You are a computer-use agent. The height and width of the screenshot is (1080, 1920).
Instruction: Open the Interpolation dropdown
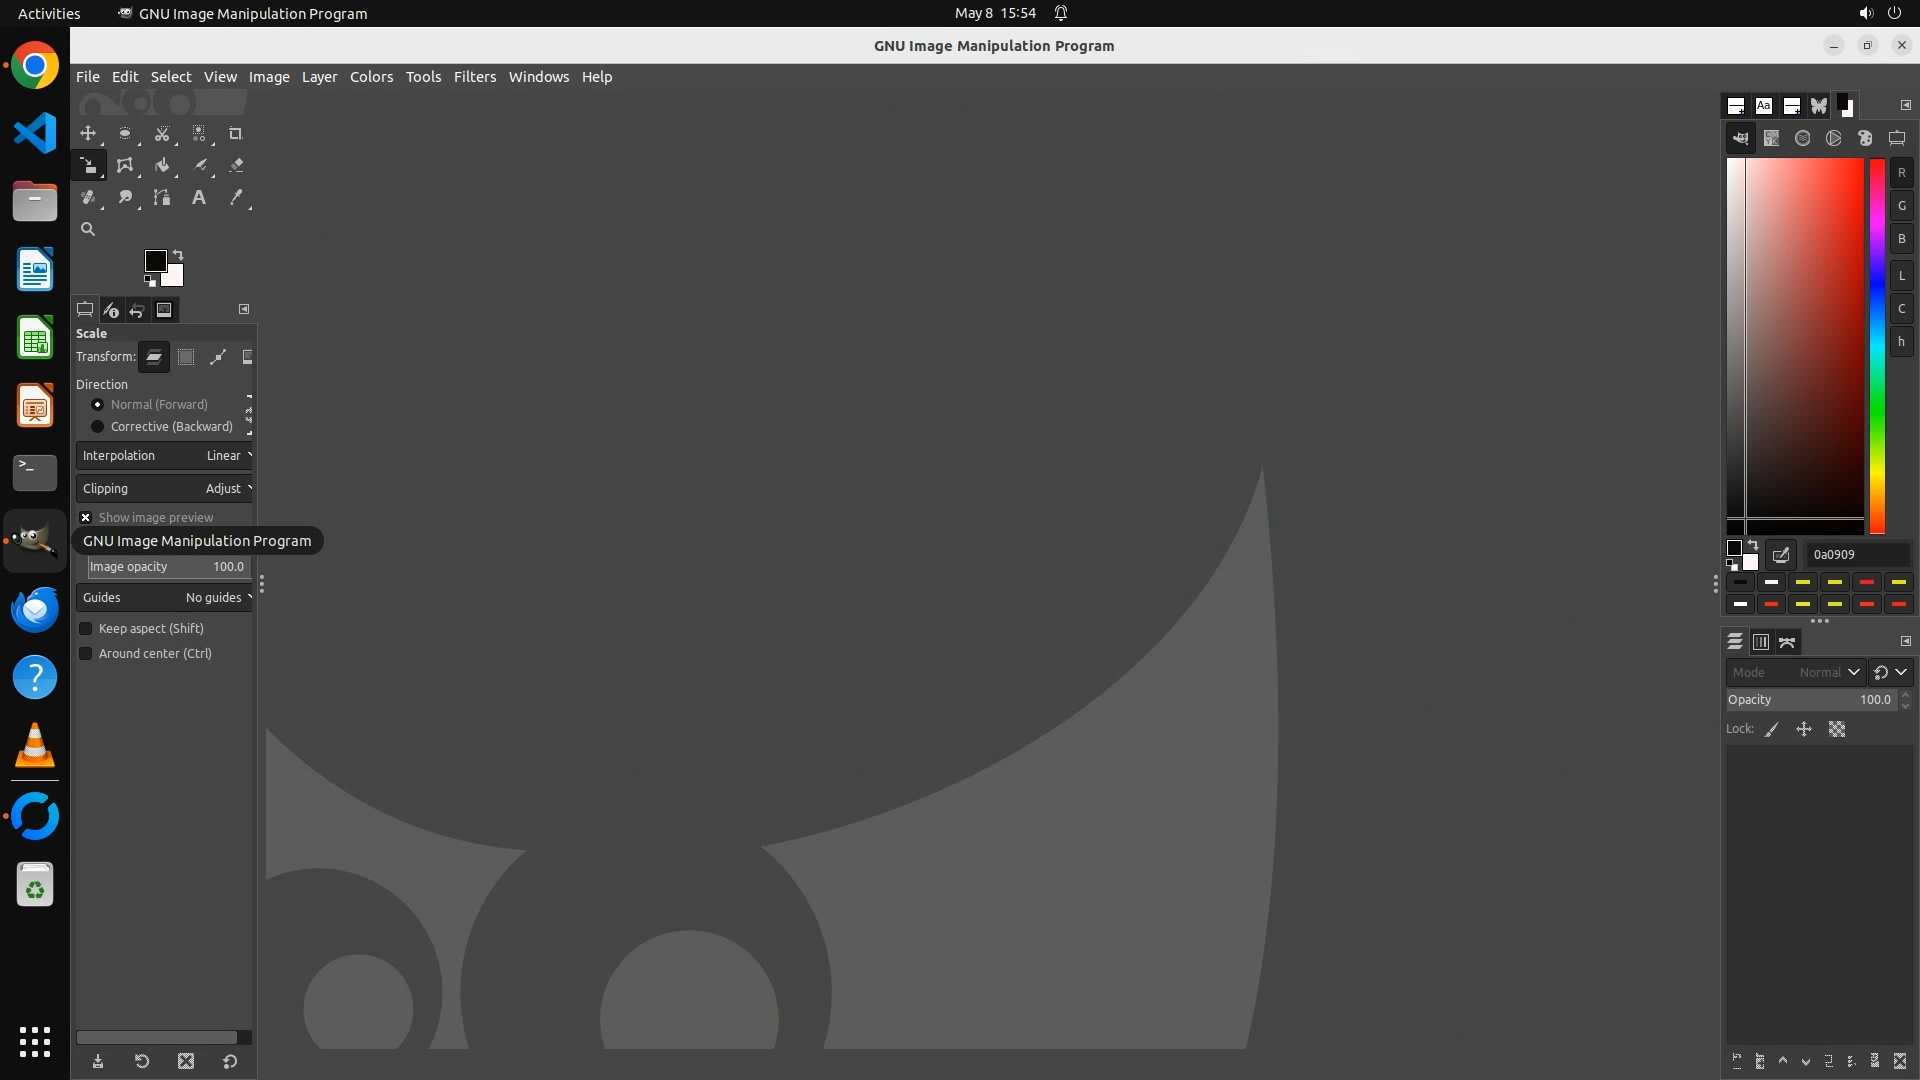(165, 456)
